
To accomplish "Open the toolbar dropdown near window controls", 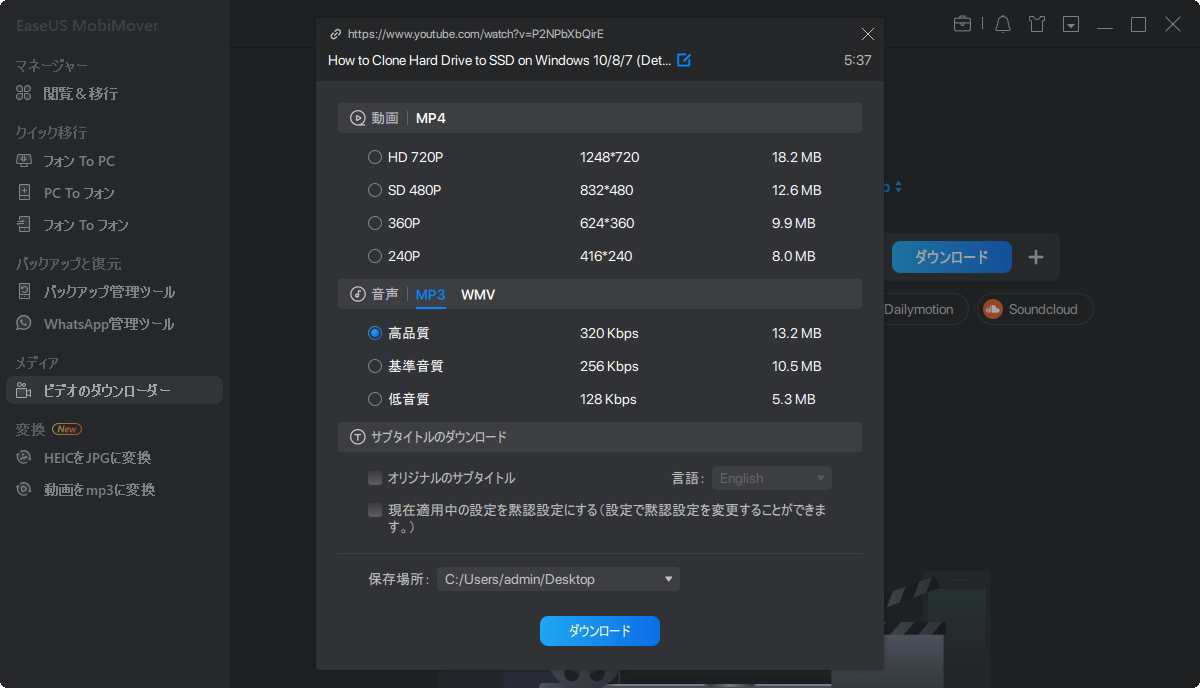I will [x=1070, y=23].
